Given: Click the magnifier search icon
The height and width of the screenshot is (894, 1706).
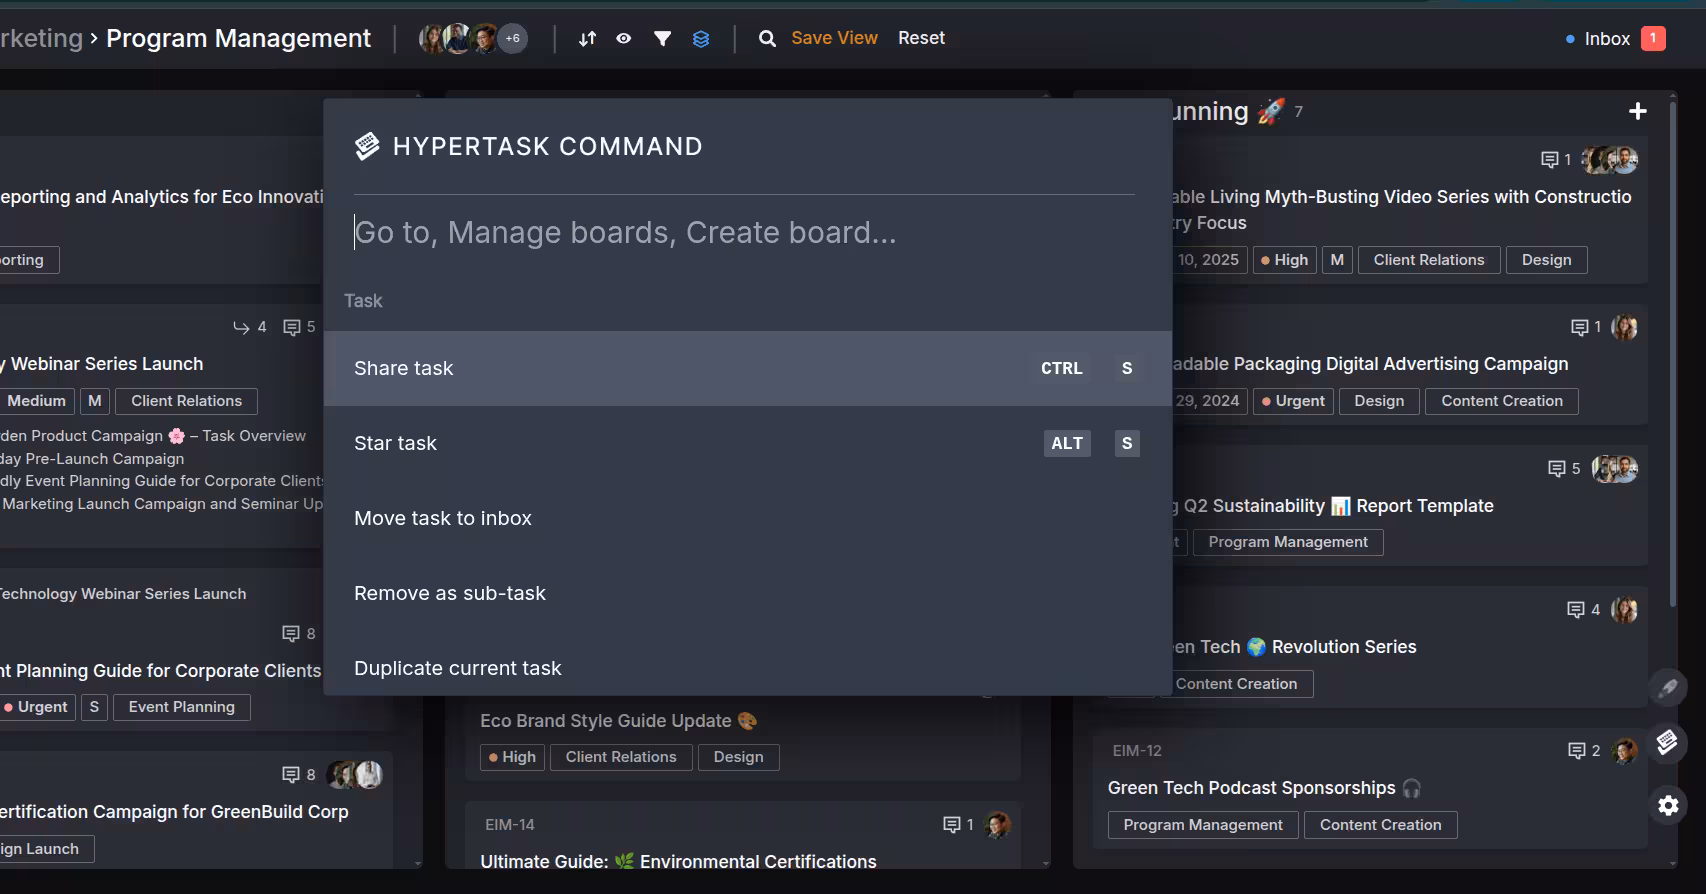Looking at the screenshot, I should tap(767, 38).
